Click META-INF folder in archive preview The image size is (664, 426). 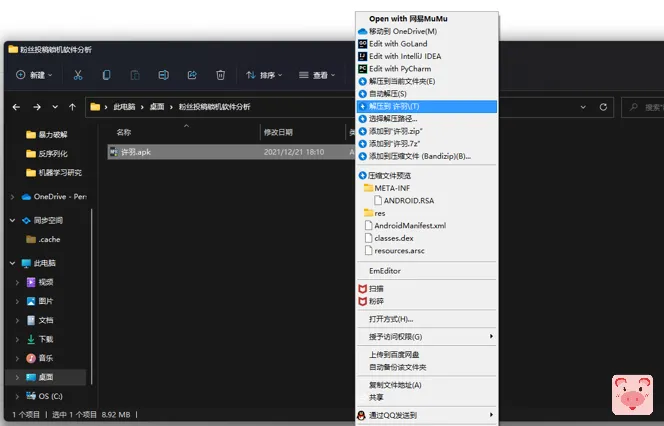(387, 188)
